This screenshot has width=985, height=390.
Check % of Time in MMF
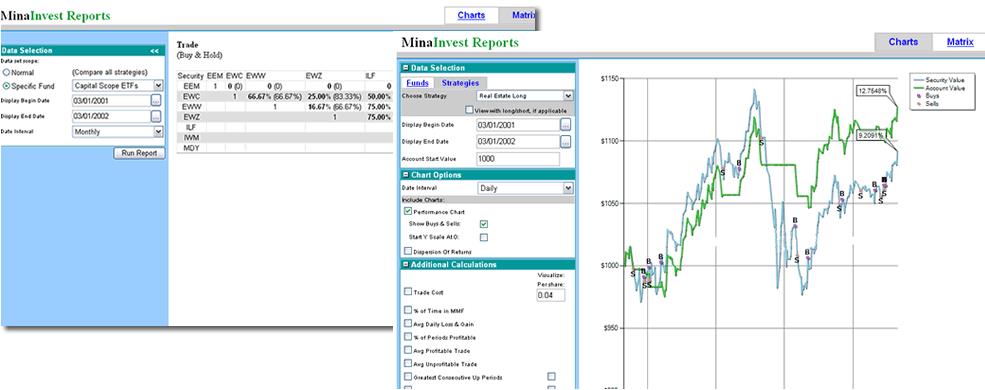click(408, 310)
